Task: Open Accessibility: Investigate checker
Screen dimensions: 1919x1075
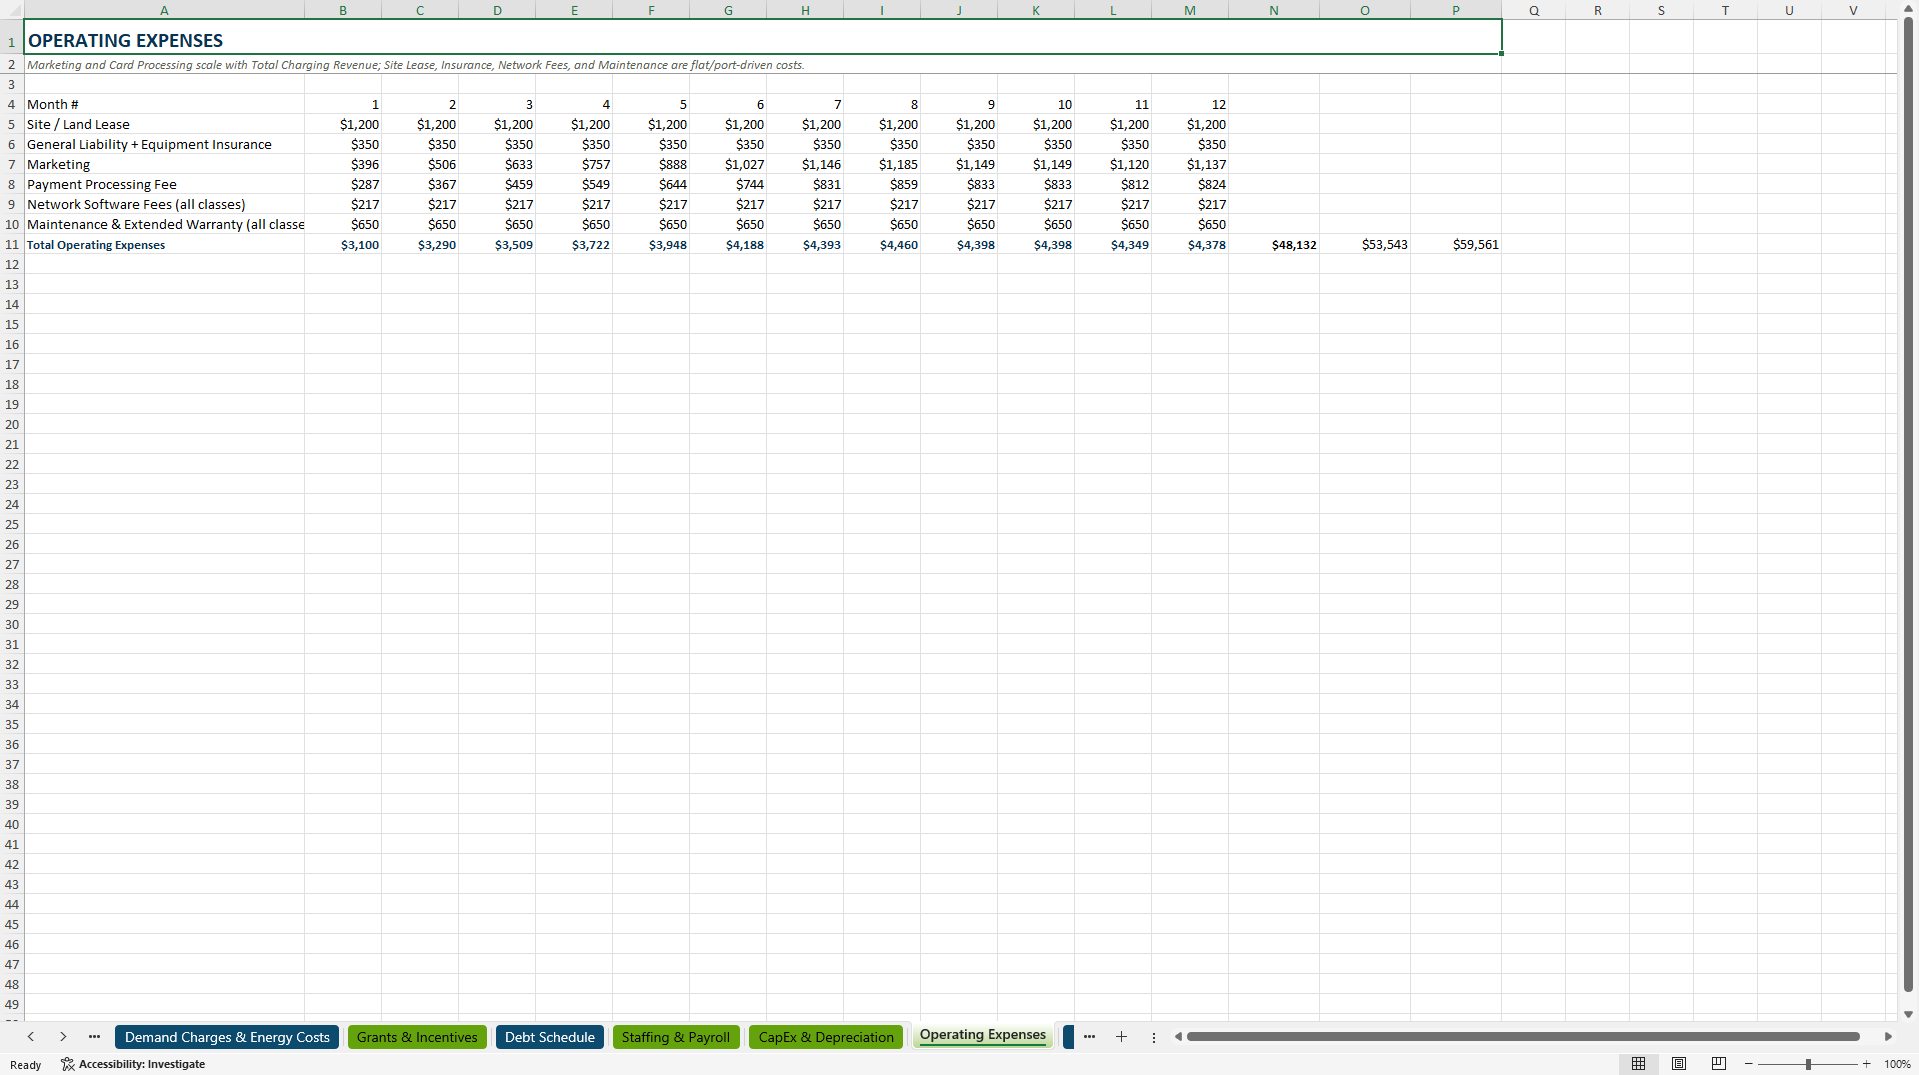Action: [x=133, y=1064]
